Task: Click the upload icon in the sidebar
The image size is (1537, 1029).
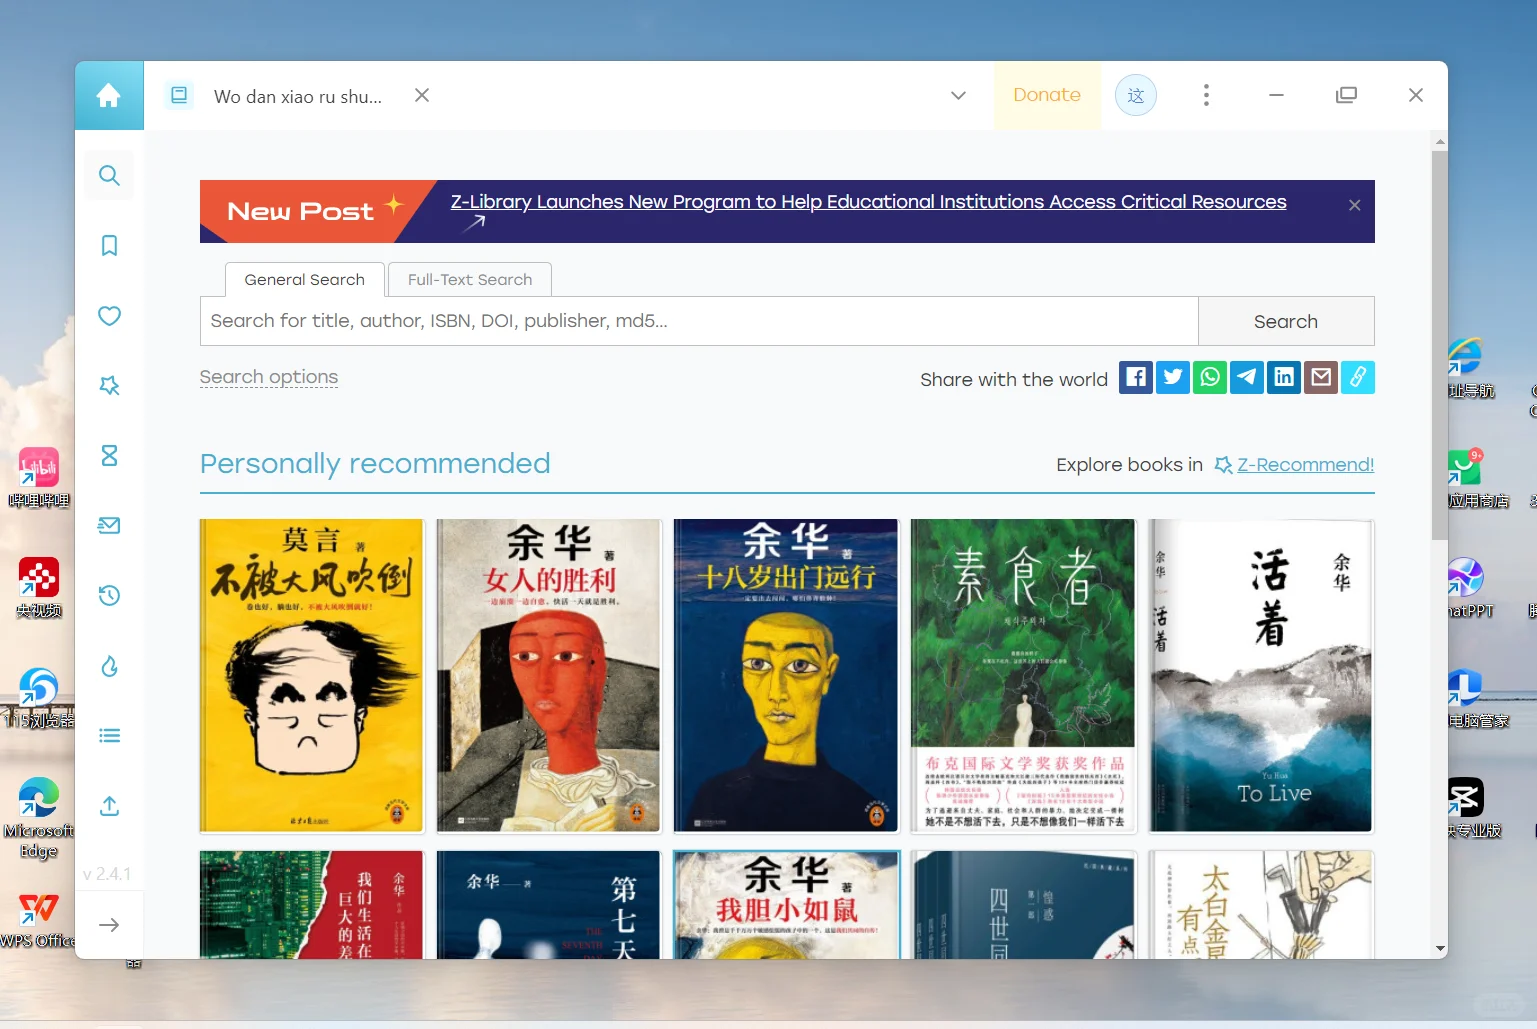Action: [x=110, y=806]
